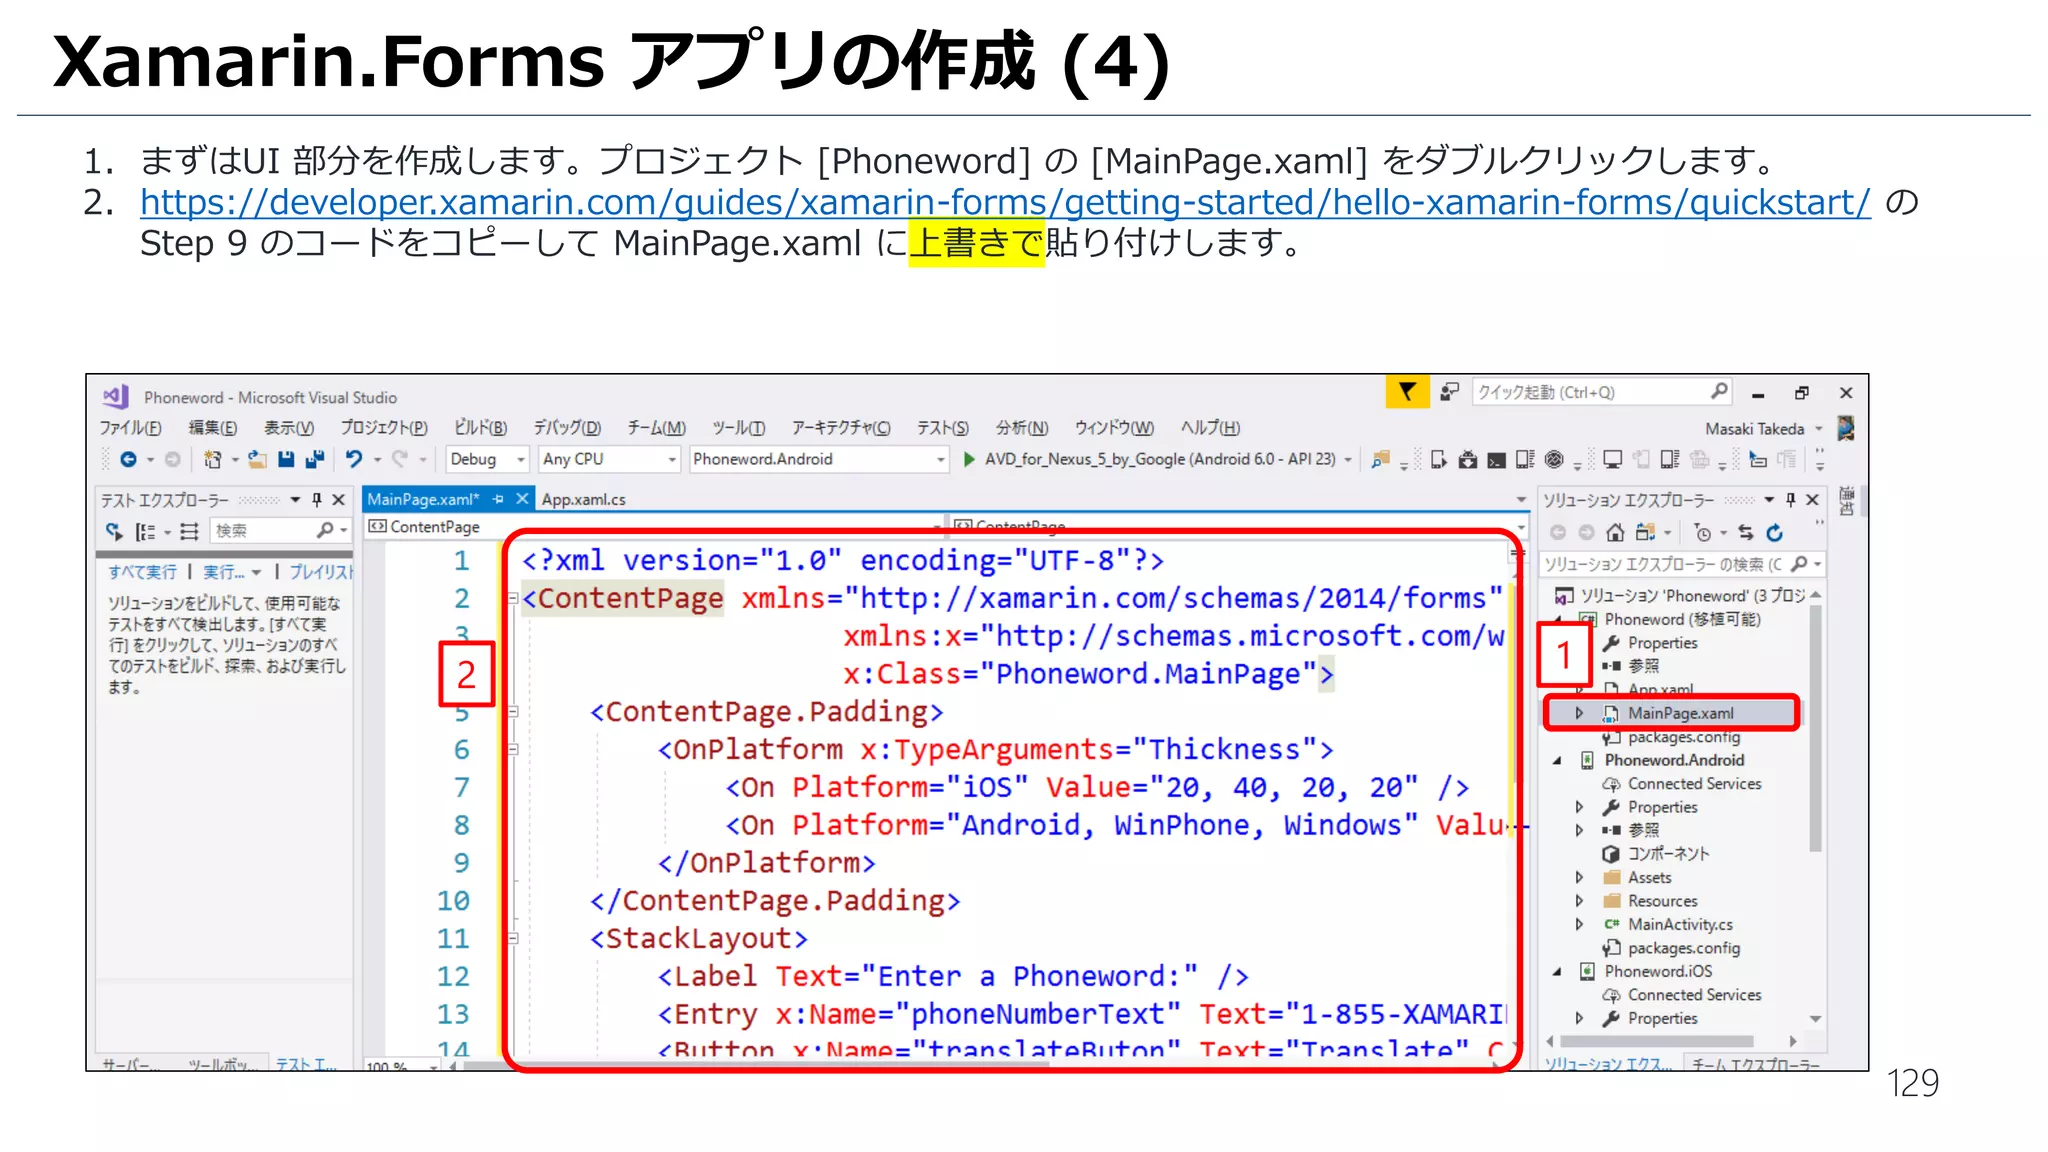Refresh the Solution Explorer
This screenshot has width=2048, height=1152.
[x=1775, y=532]
